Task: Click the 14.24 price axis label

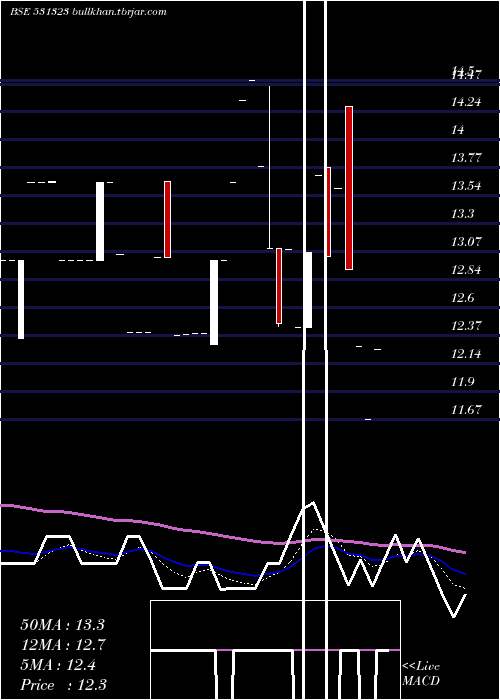Action: point(466,102)
